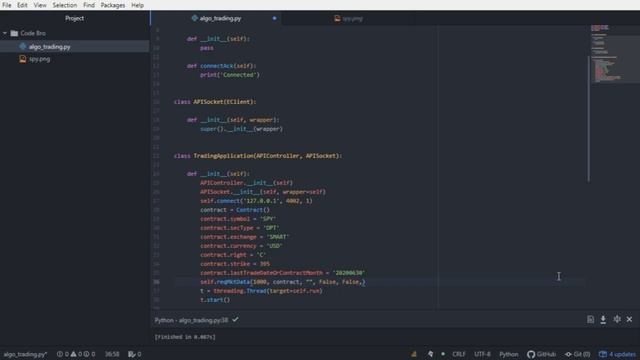
Task: Open the linter errors count indicator
Action: [x=62, y=354]
